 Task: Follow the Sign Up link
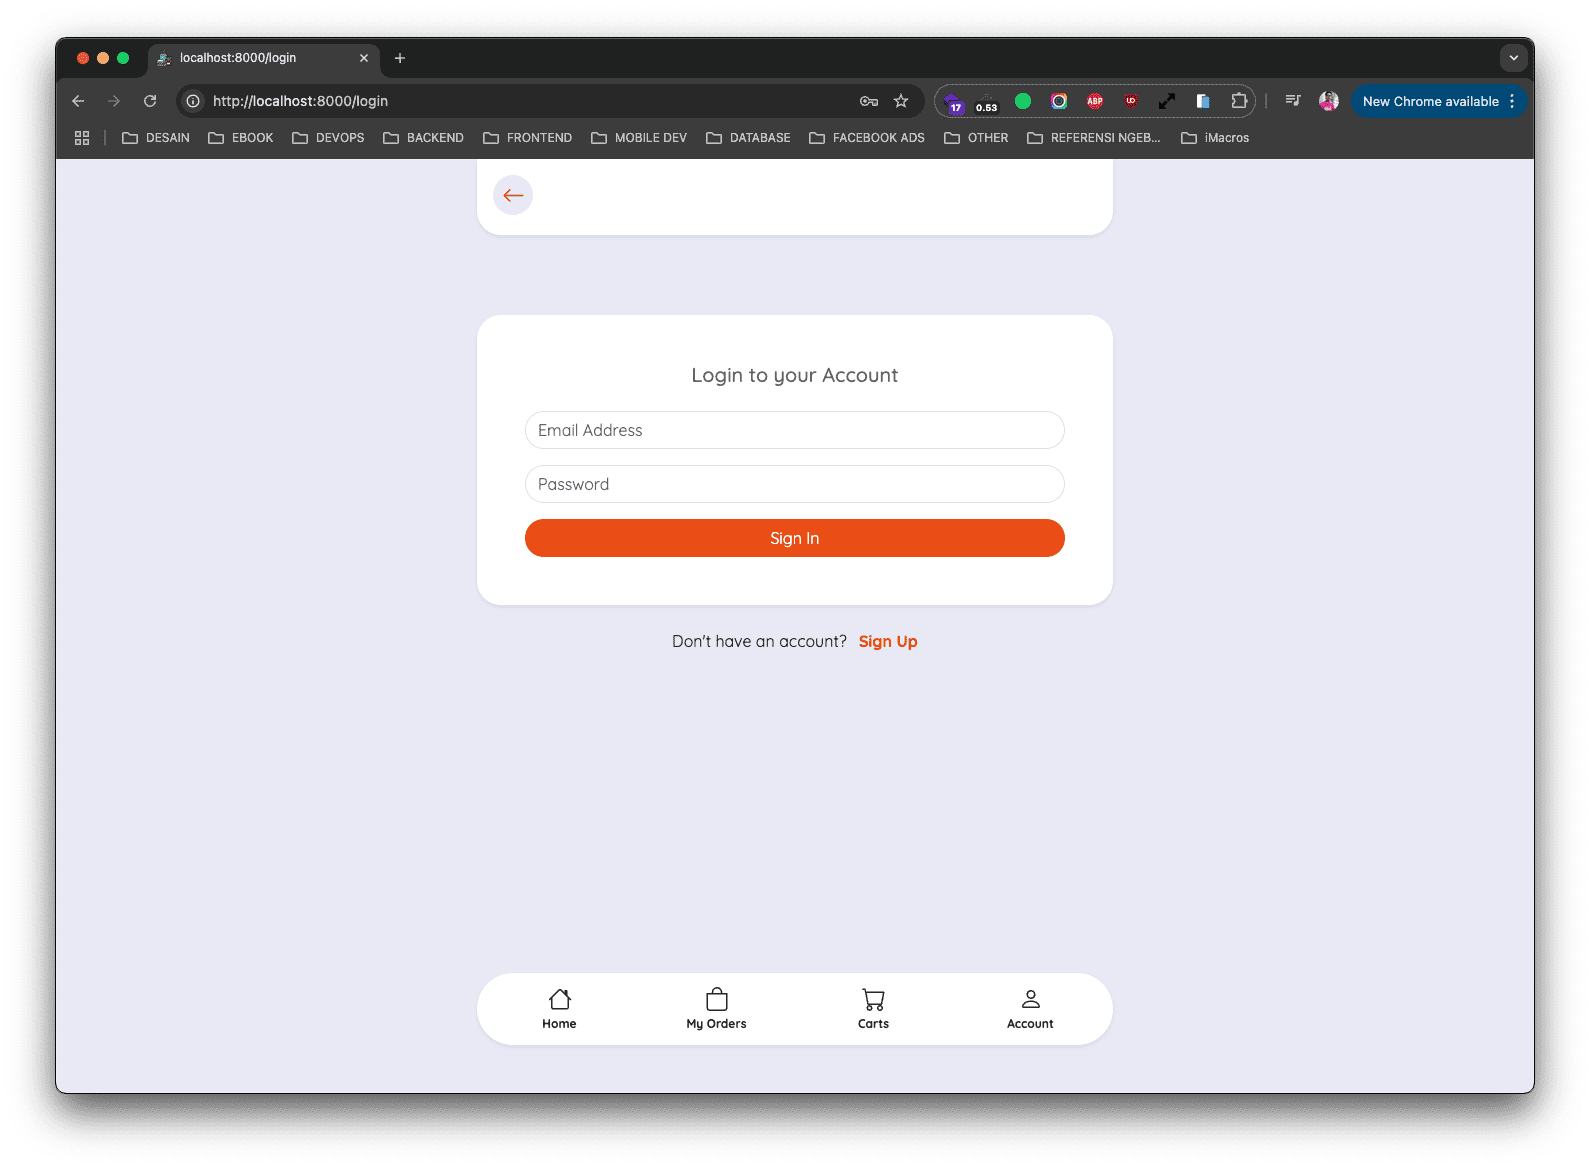tap(887, 641)
